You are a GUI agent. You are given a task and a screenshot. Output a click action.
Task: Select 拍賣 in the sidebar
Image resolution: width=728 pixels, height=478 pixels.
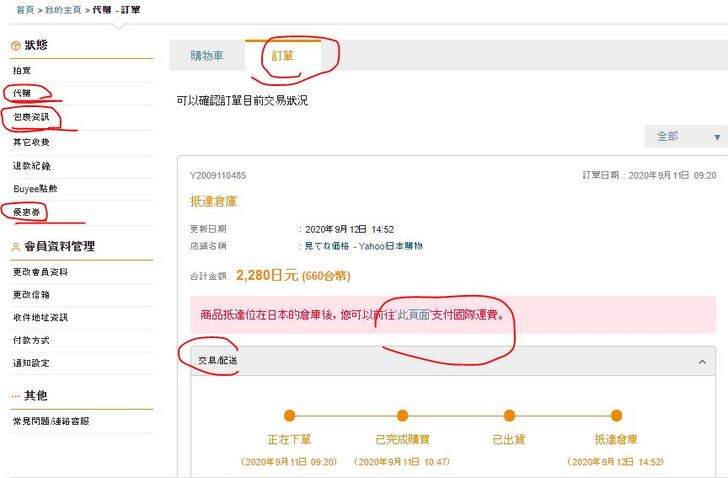point(22,71)
